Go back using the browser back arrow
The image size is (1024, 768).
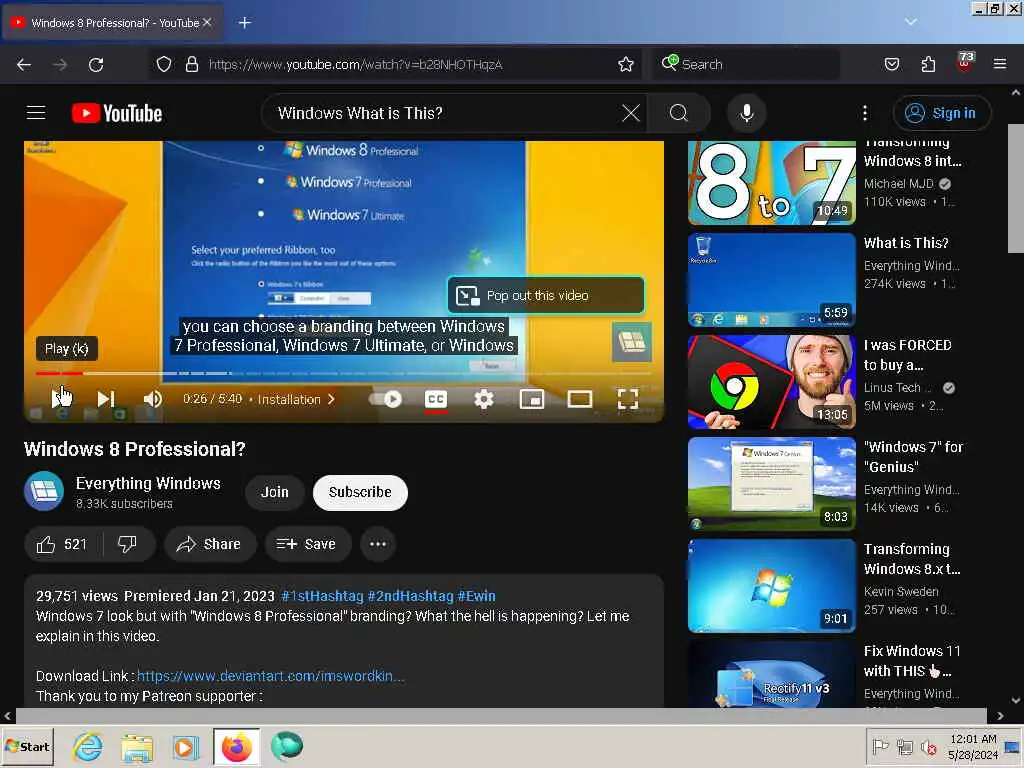(x=24, y=65)
